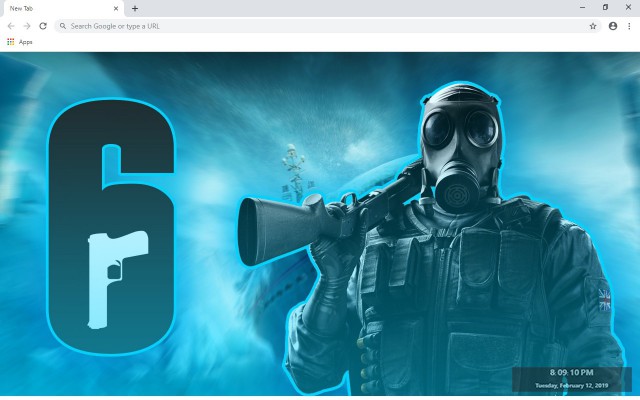Click the browser back arrow
Viewport: 640px width, 400px height.
coord(11,26)
